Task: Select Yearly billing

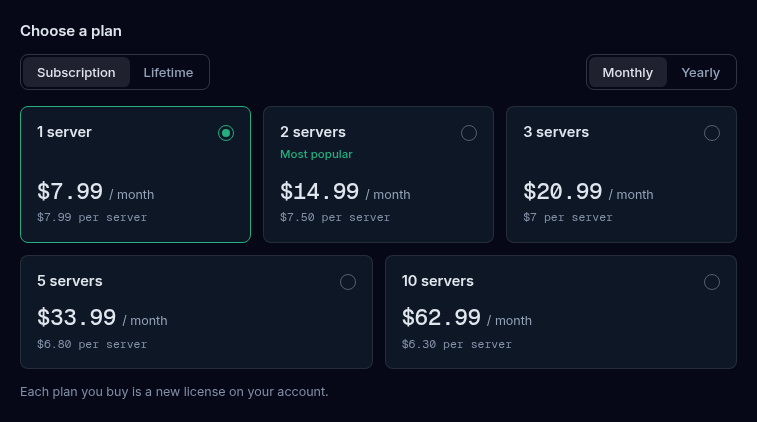Action: (701, 72)
